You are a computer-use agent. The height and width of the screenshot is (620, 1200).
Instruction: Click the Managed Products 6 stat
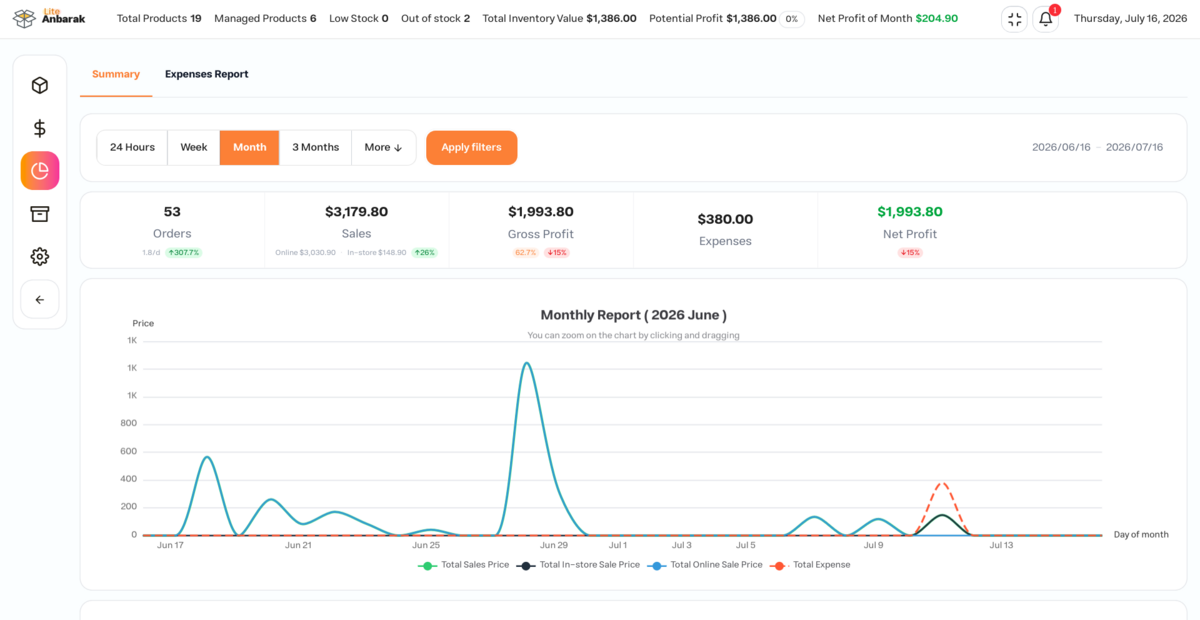pyautogui.click(x=265, y=19)
